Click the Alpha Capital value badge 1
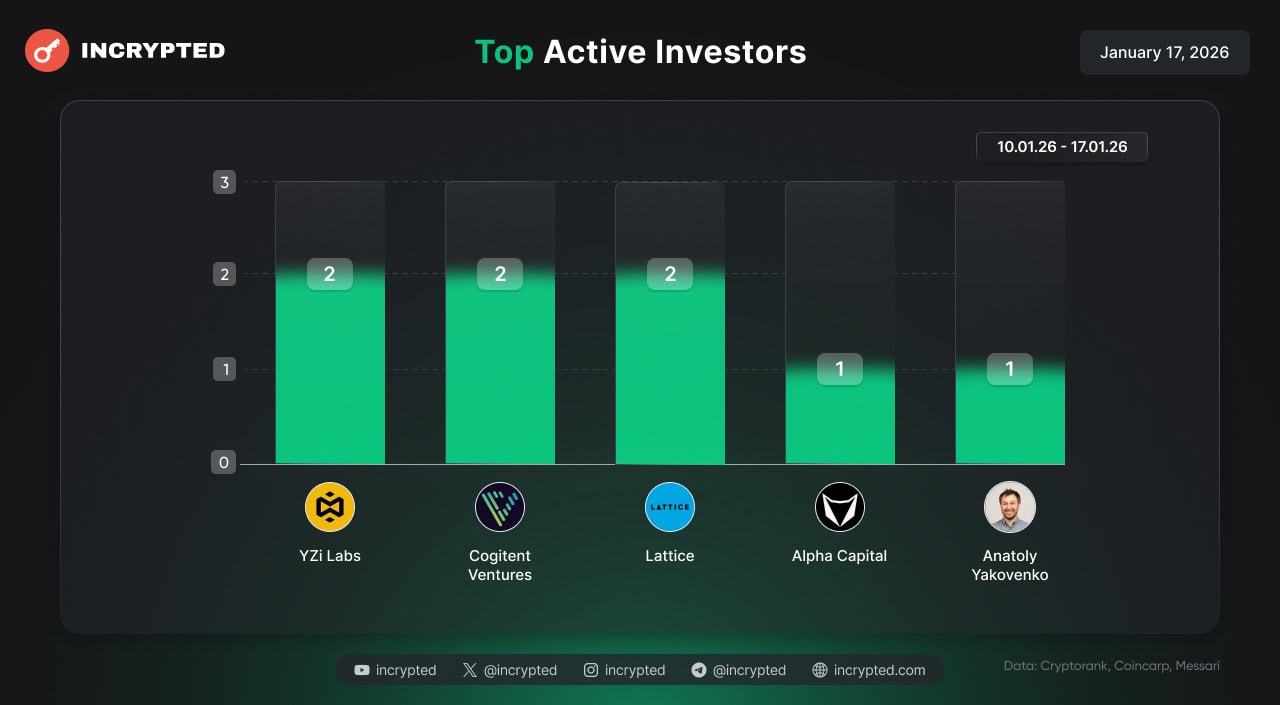This screenshot has height=705, width=1280. point(840,369)
